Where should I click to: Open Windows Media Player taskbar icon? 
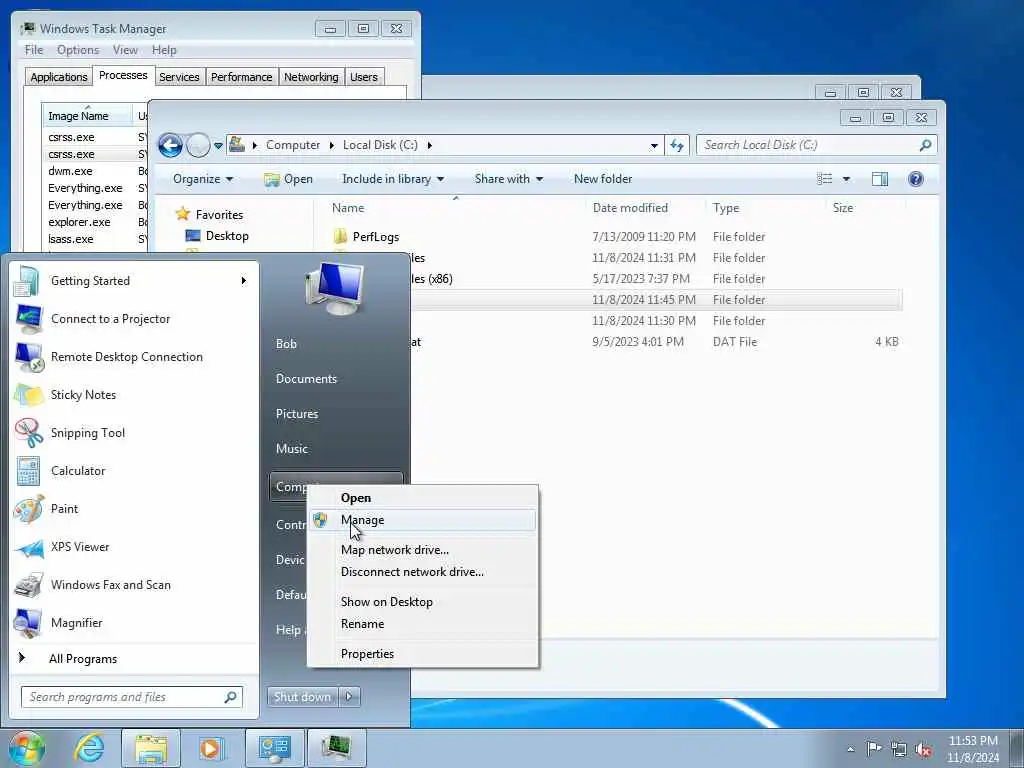point(211,748)
